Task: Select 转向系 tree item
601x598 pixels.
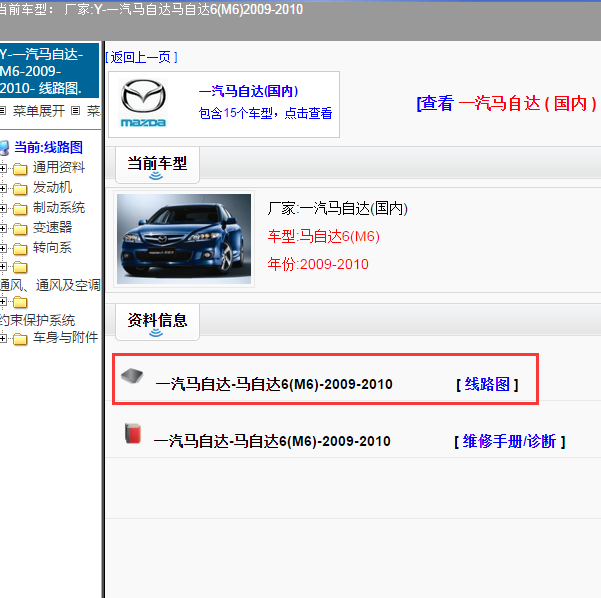Action: pos(52,248)
